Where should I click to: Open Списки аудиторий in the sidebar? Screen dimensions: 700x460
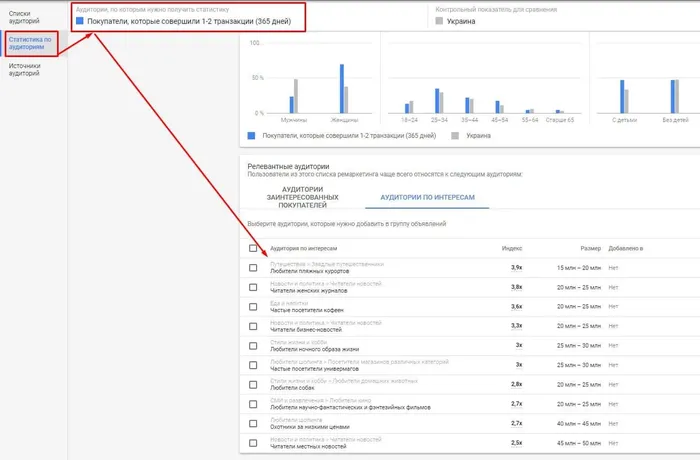tap(25, 17)
